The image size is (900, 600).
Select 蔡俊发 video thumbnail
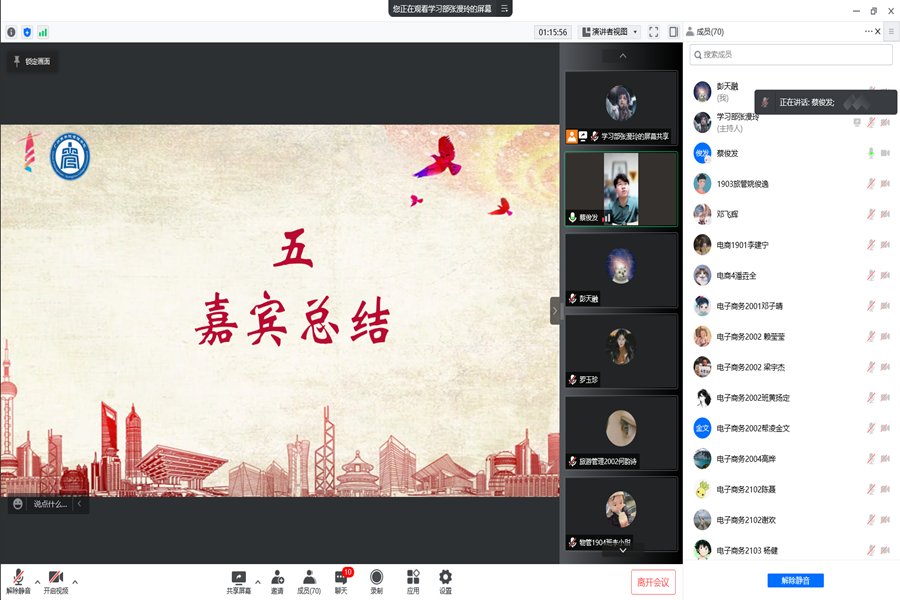click(621, 189)
